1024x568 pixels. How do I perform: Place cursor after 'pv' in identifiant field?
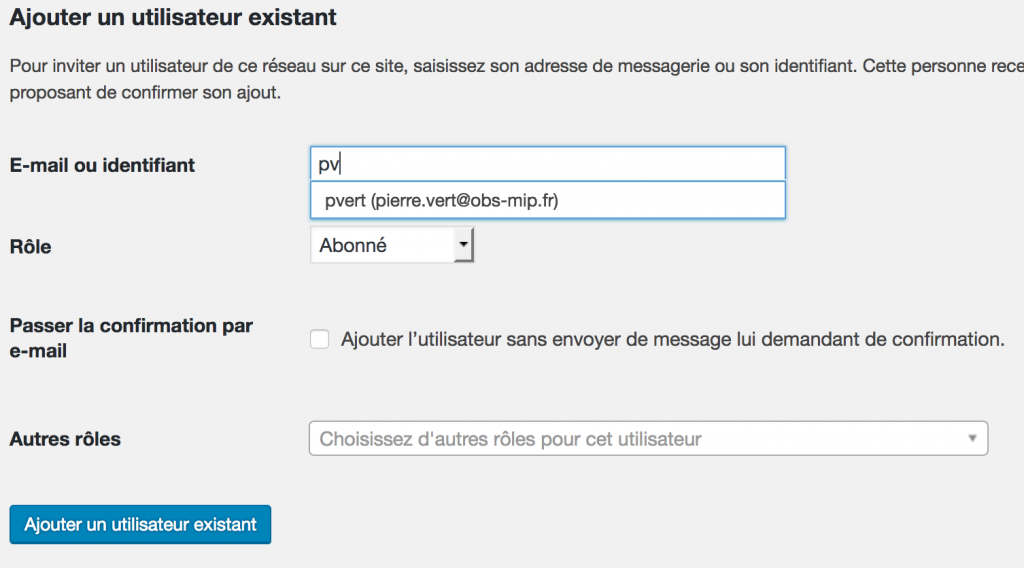click(x=341, y=164)
